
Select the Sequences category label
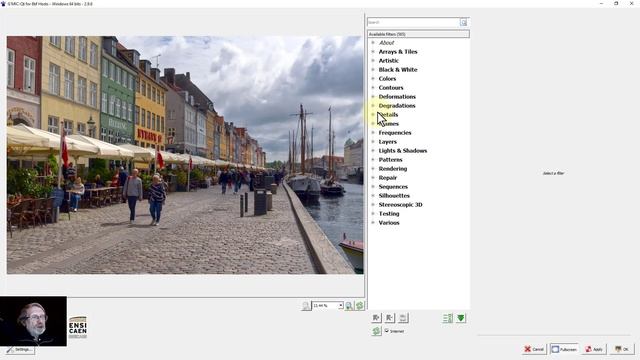pyautogui.click(x=393, y=187)
